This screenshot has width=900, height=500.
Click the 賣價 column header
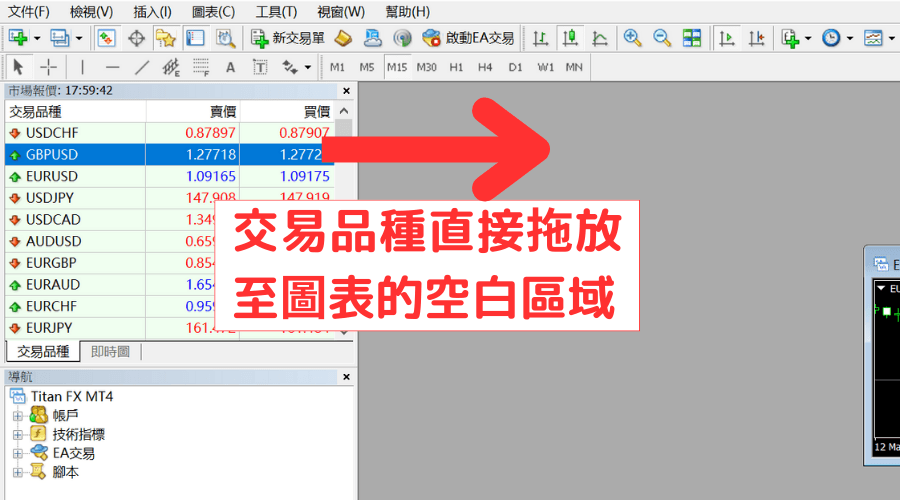coord(193,111)
